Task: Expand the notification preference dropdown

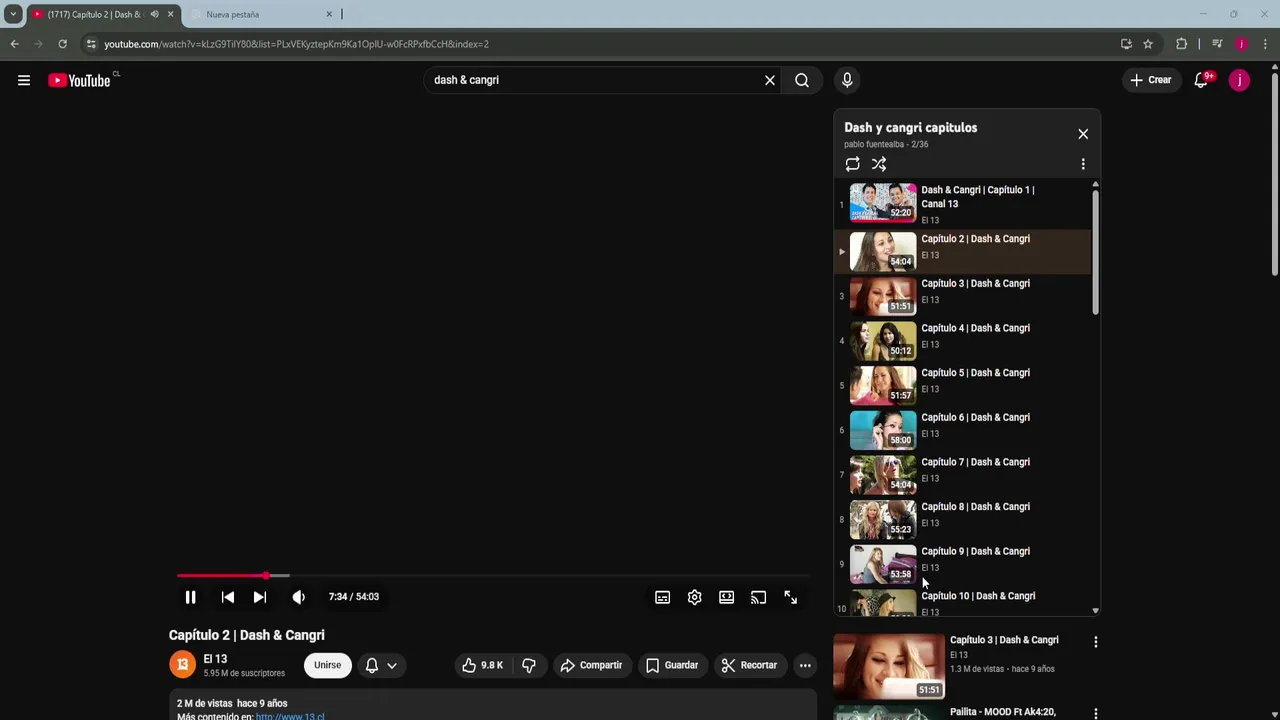Action: coord(392,665)
